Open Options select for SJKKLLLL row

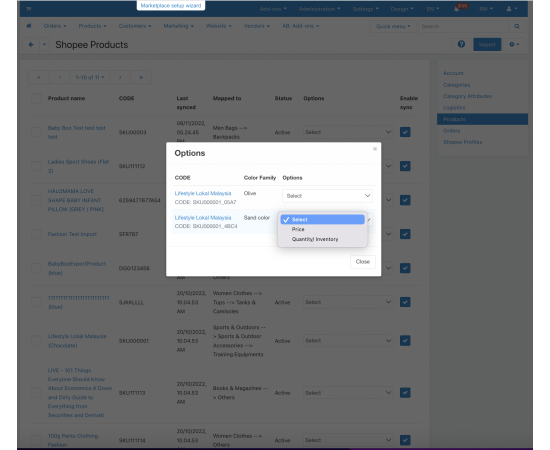coord(348,302)
